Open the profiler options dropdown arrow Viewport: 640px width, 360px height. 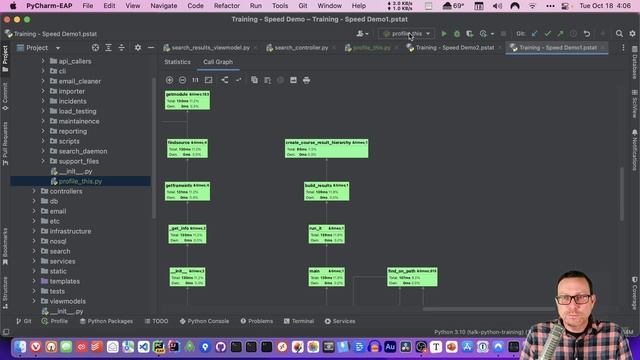pyautogui.click(x=492, y=34)
